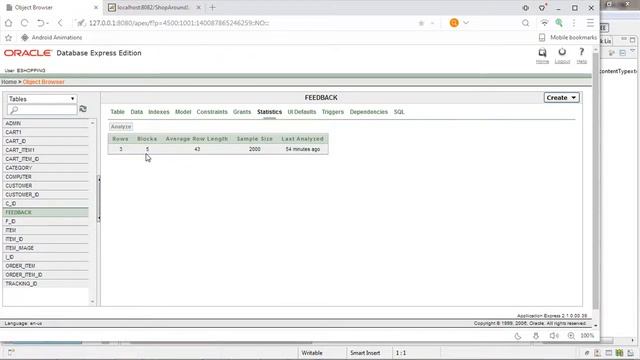This screenshot has height=360, width=640.
Task: Switch to the Dependencies tab
Action: pyautogui.click(x=369, y=112)
